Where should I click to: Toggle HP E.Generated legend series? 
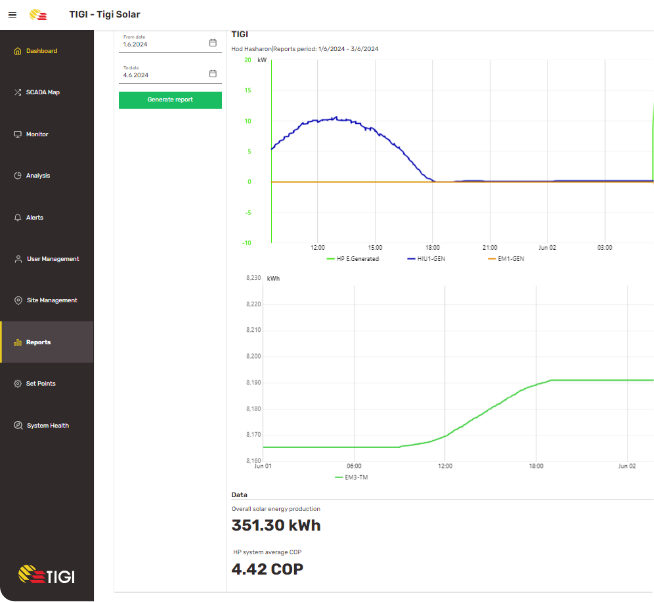[x=353, y=259]
